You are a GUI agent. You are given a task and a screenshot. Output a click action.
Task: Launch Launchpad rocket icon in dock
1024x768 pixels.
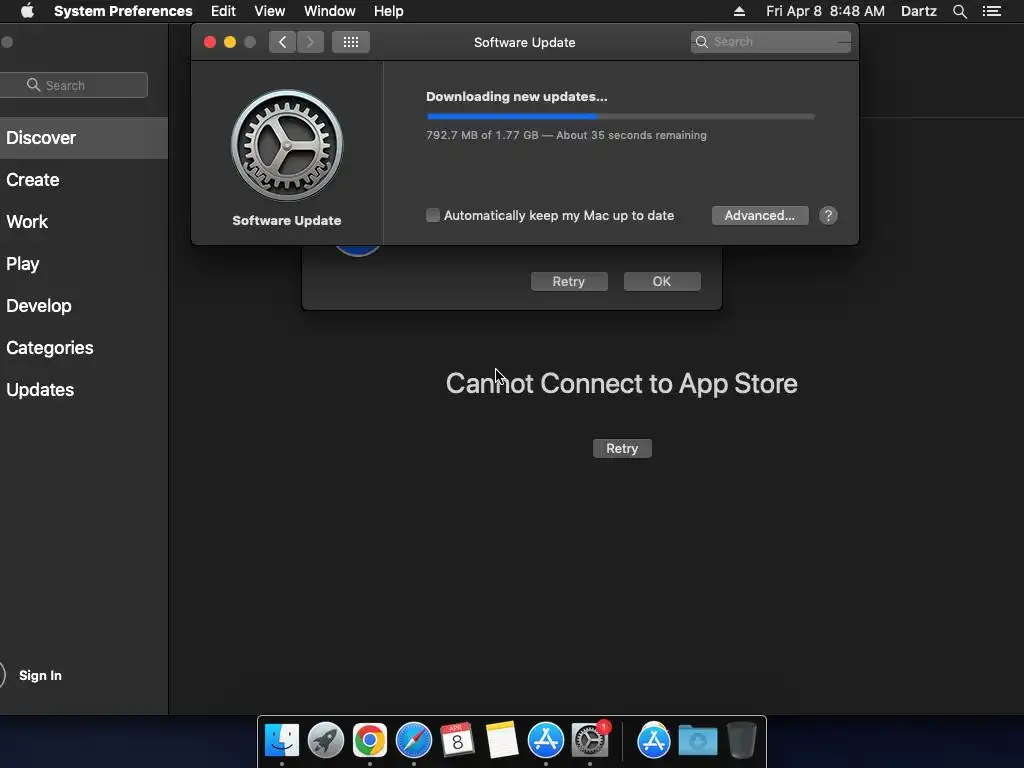click(325, 740)
